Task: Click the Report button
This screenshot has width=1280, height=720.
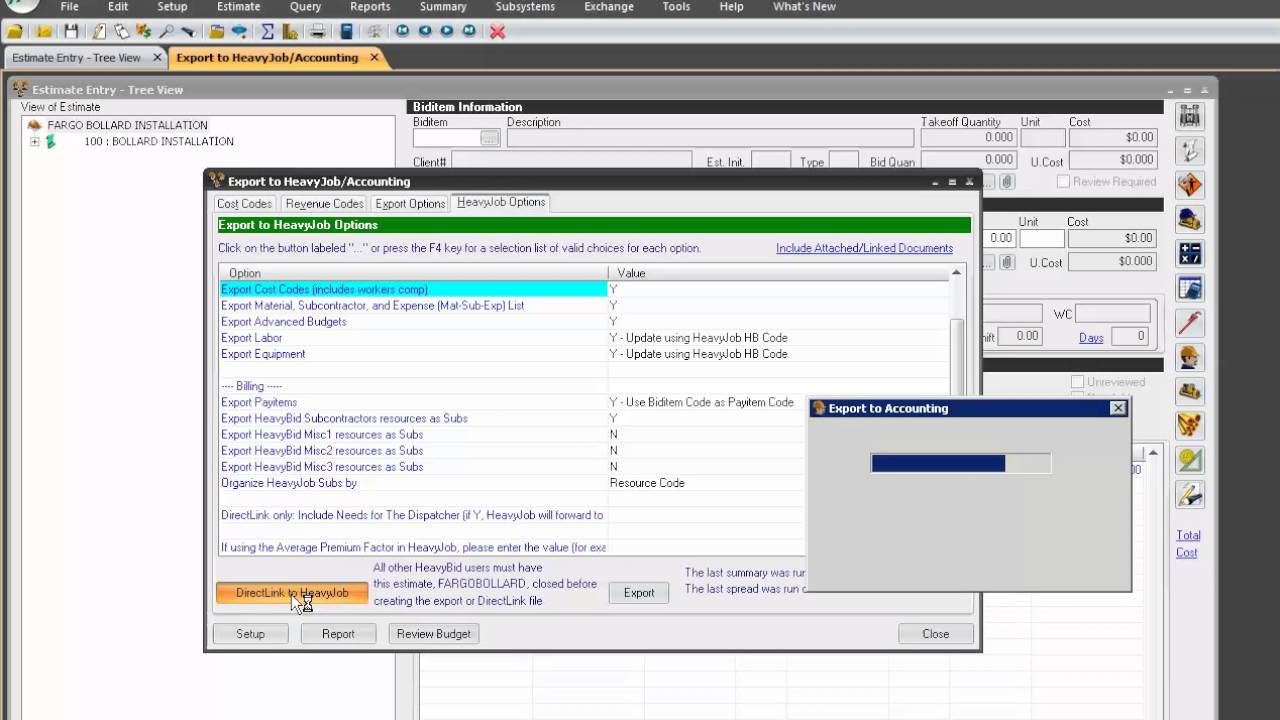Action: (x=338, y=634)
